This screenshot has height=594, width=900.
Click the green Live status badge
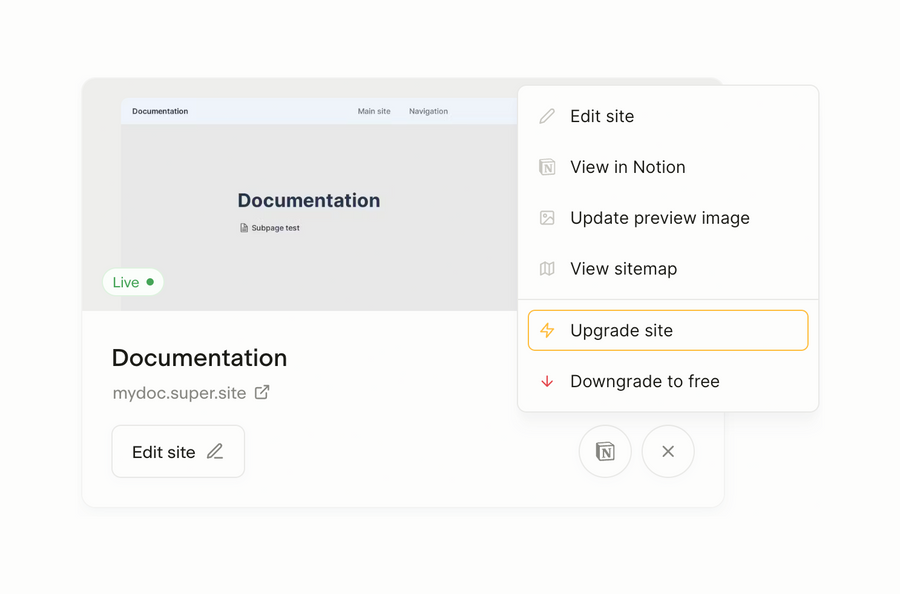(133, 282)
